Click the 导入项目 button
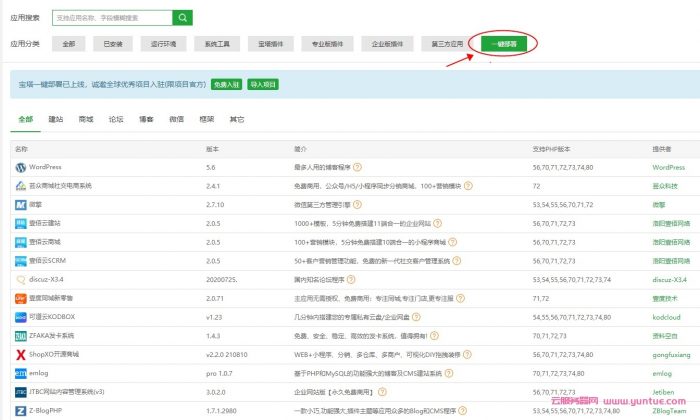This screenshot has width=700, height=420. coord(262,86)
